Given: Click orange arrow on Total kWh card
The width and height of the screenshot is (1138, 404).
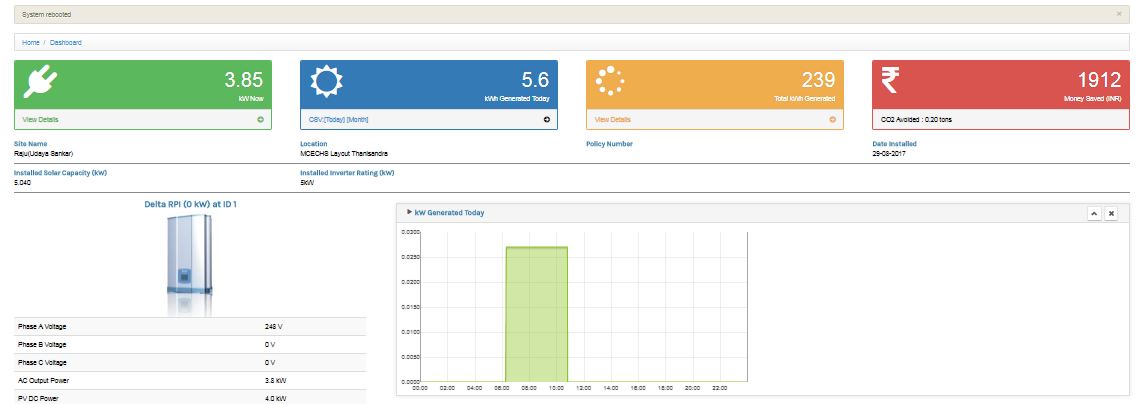Looking at the screenshot, I should tap(832, 120).
